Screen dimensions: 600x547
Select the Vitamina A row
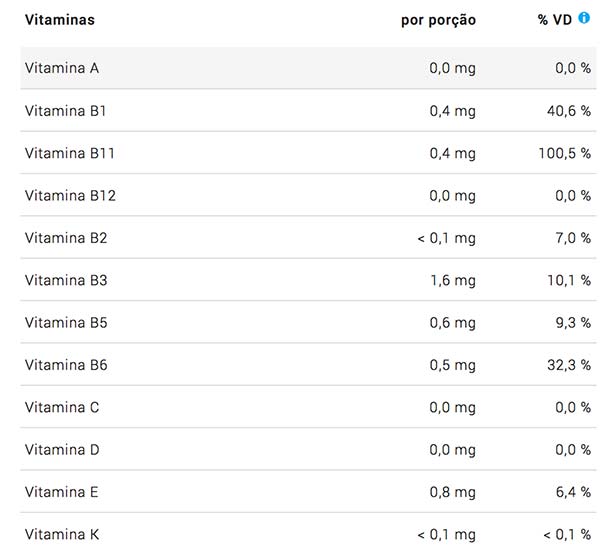coord(308,68)
